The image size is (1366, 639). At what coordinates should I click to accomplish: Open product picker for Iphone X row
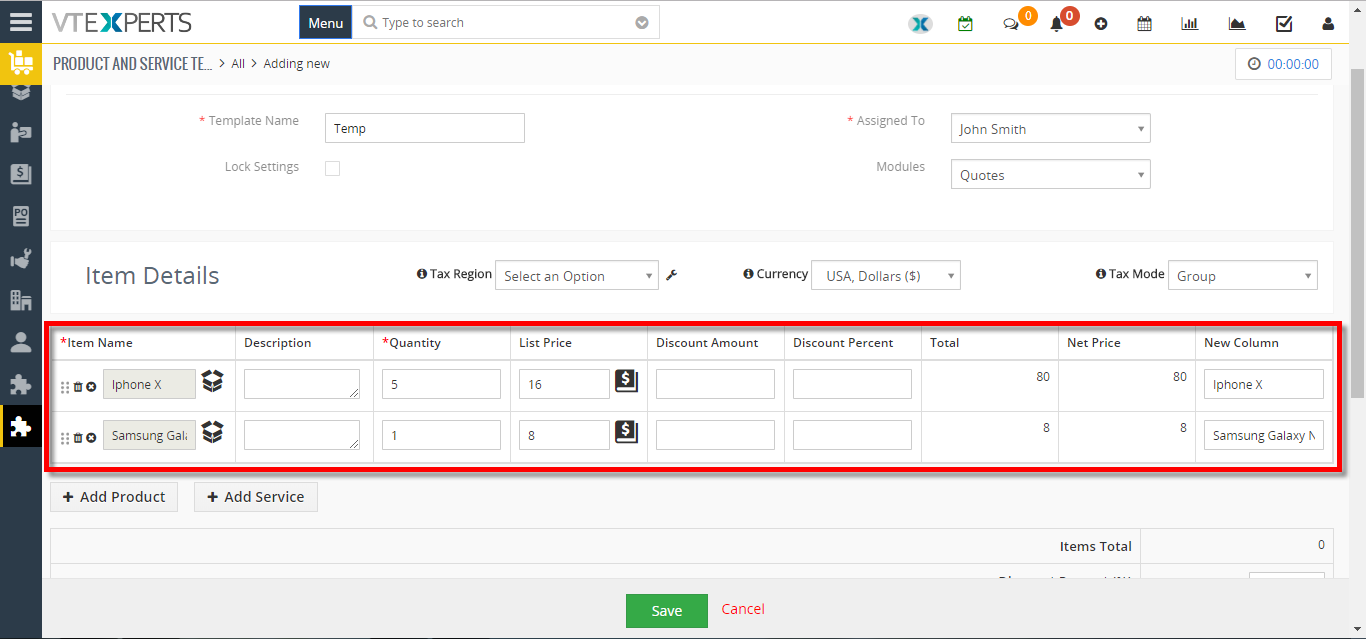click(x=212, y=381)
